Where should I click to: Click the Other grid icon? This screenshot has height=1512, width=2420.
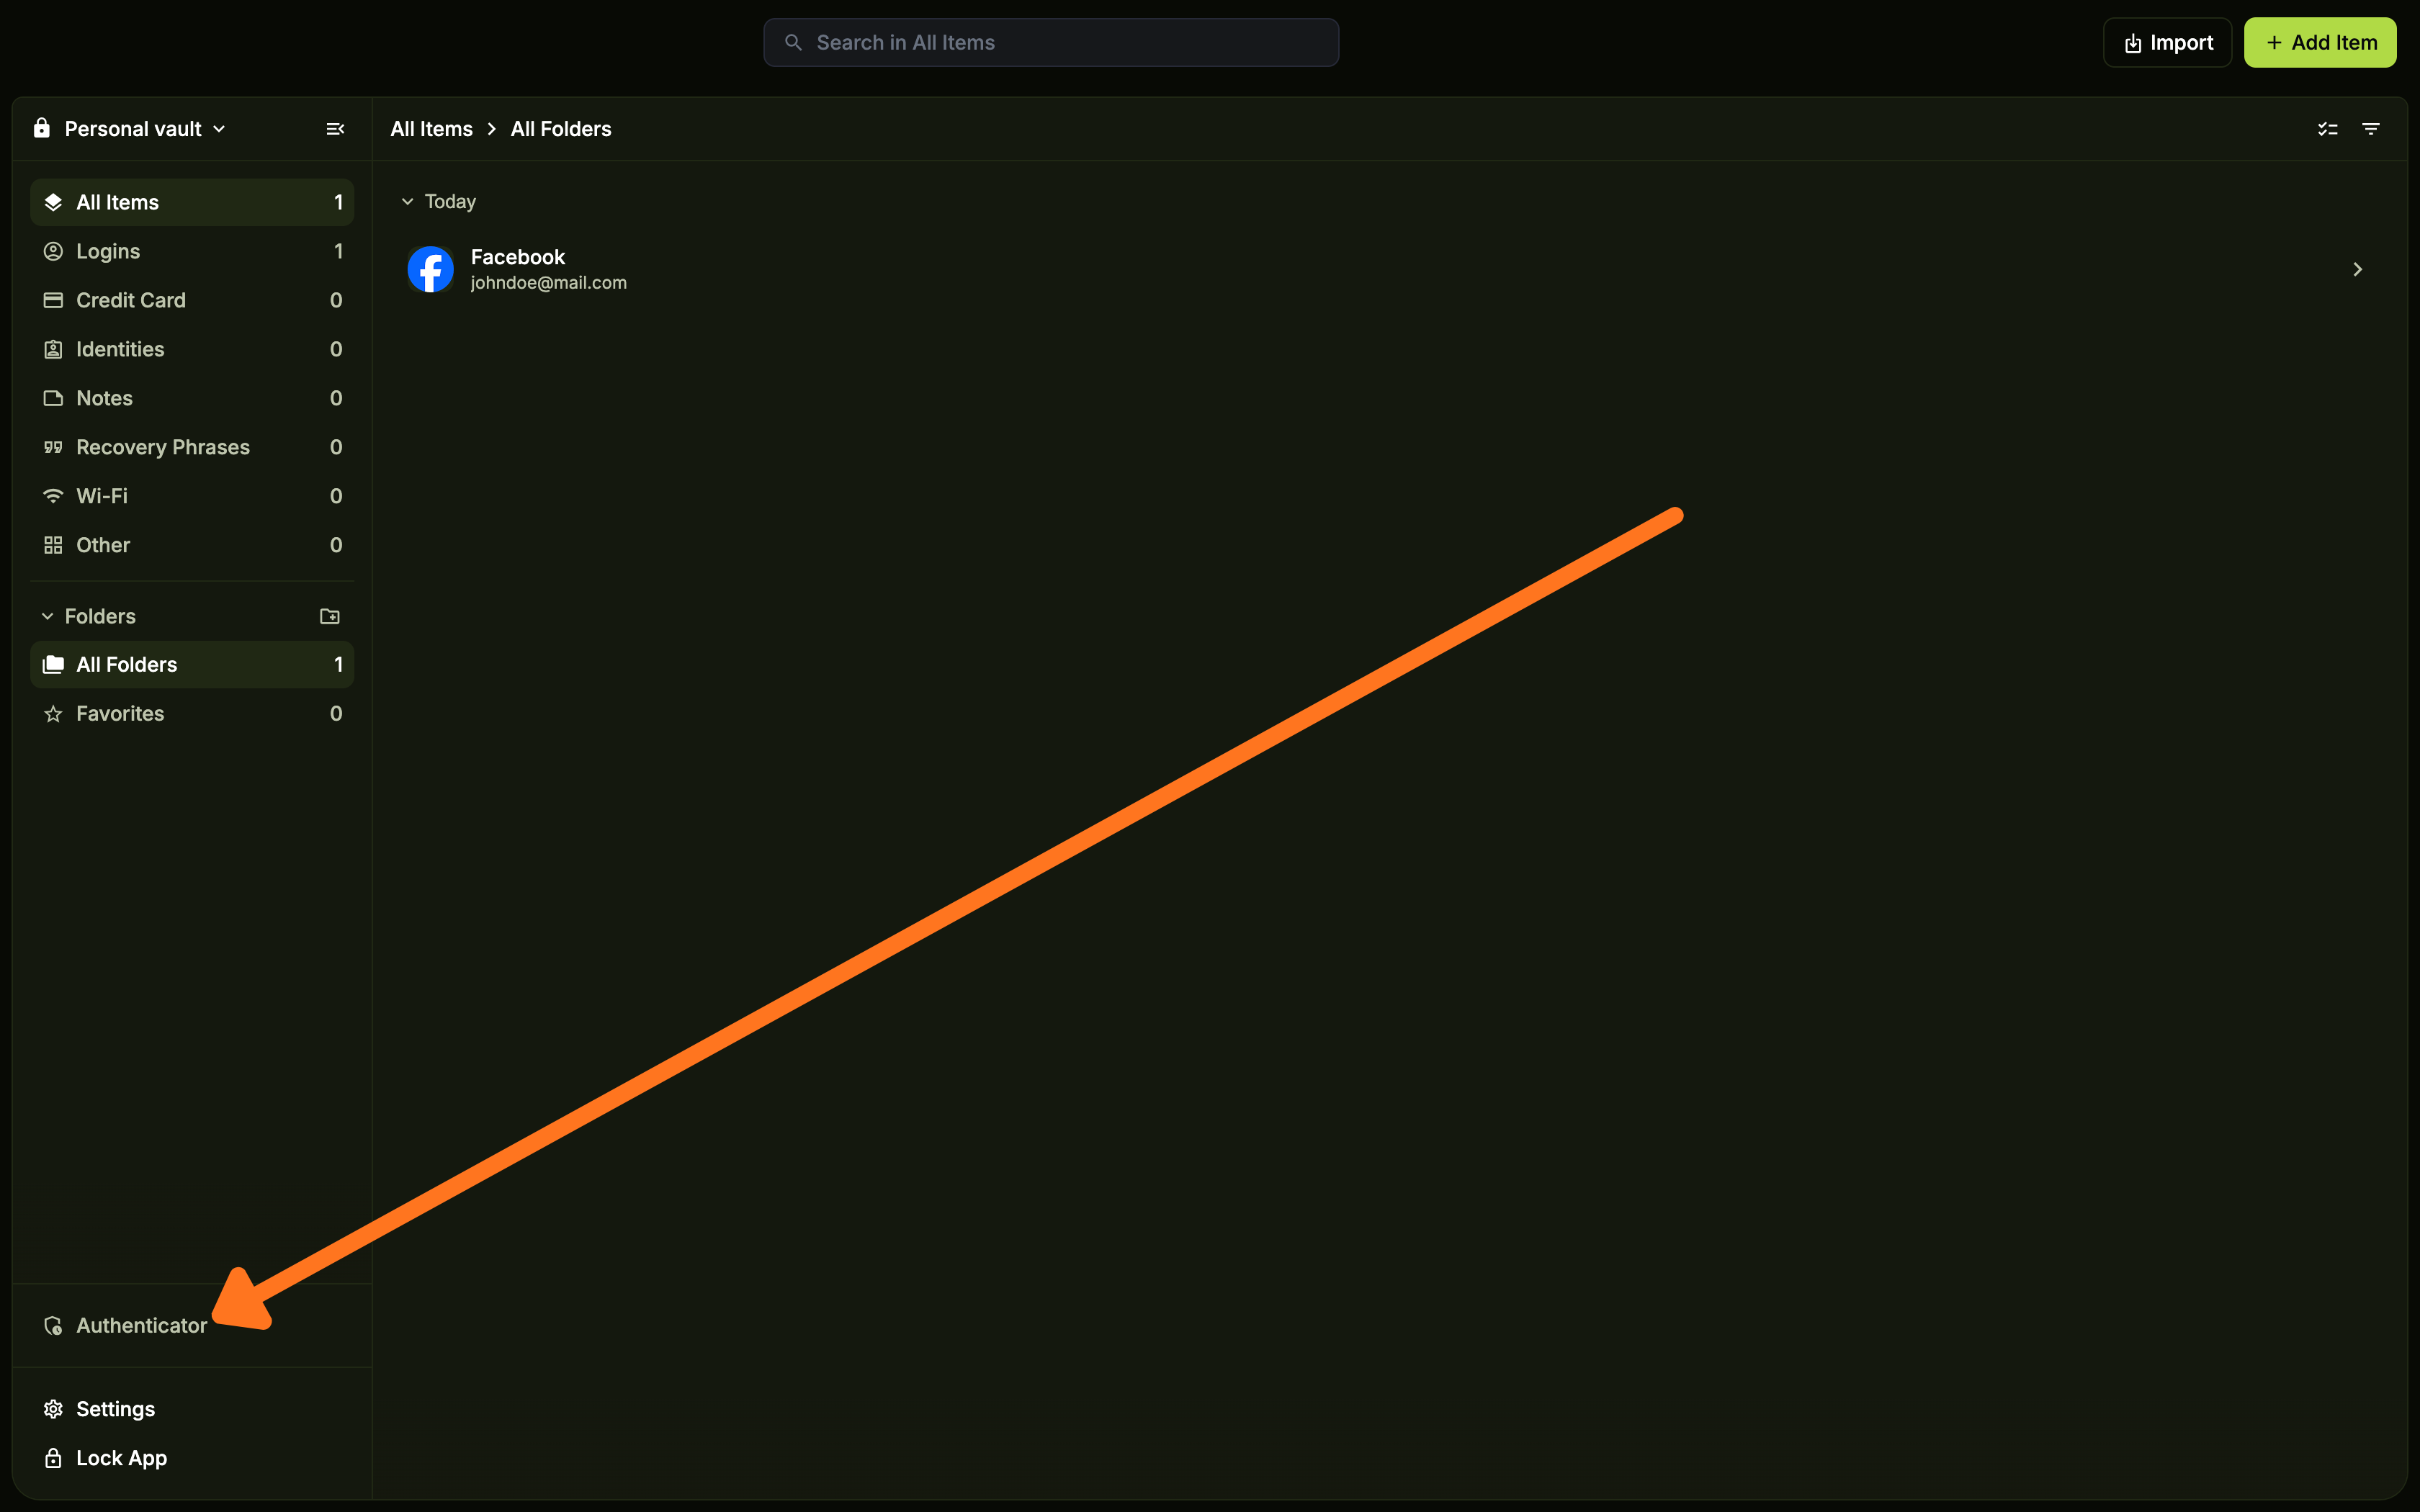point(54,546)
